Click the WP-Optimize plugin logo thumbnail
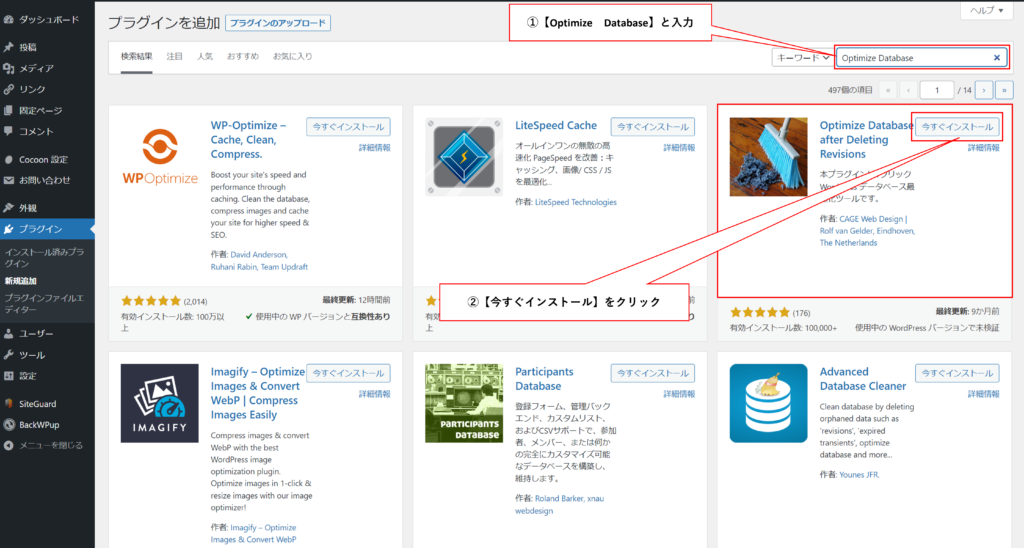The width and height of the screenshot is (1024, 548). coord(159,157)
